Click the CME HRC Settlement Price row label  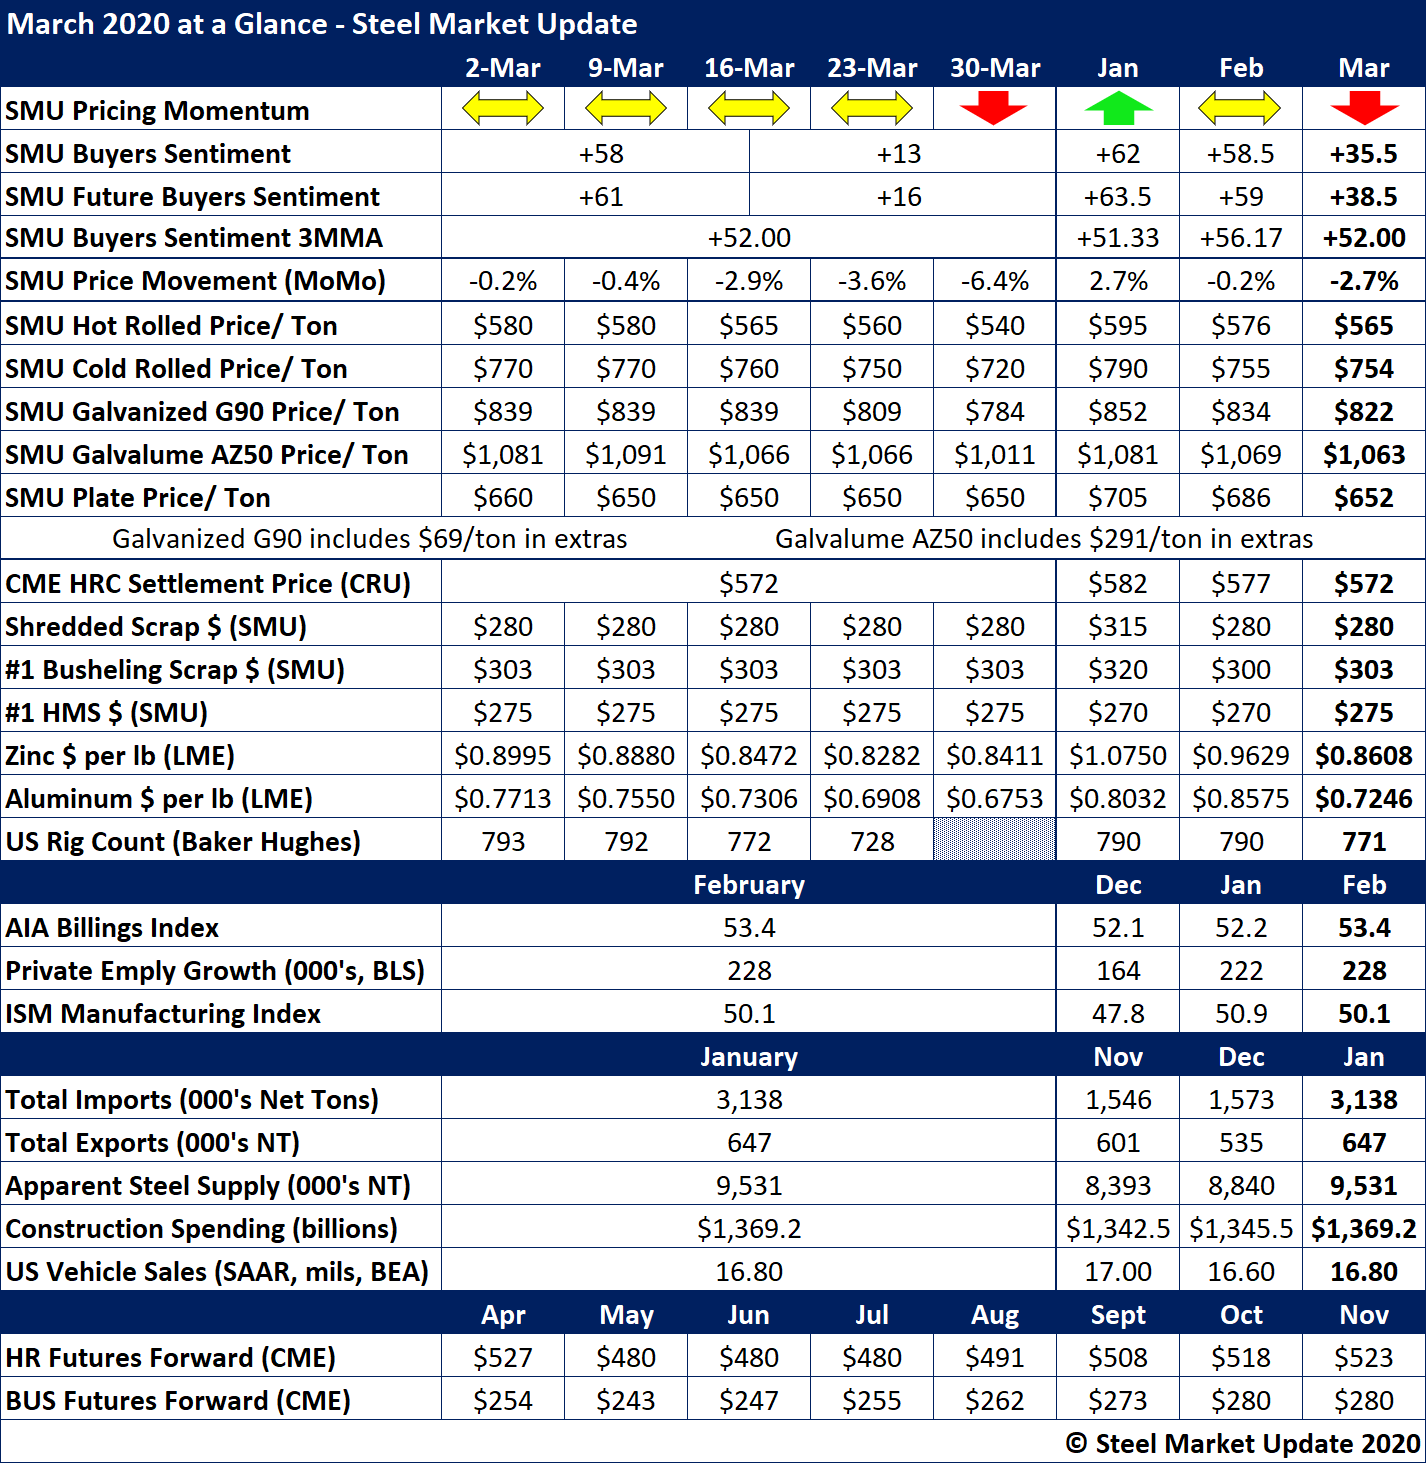click(x=208, y=584)
